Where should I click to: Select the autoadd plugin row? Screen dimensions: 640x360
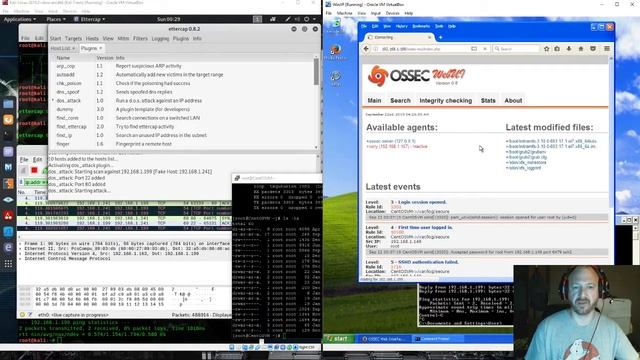click(183, 75)
